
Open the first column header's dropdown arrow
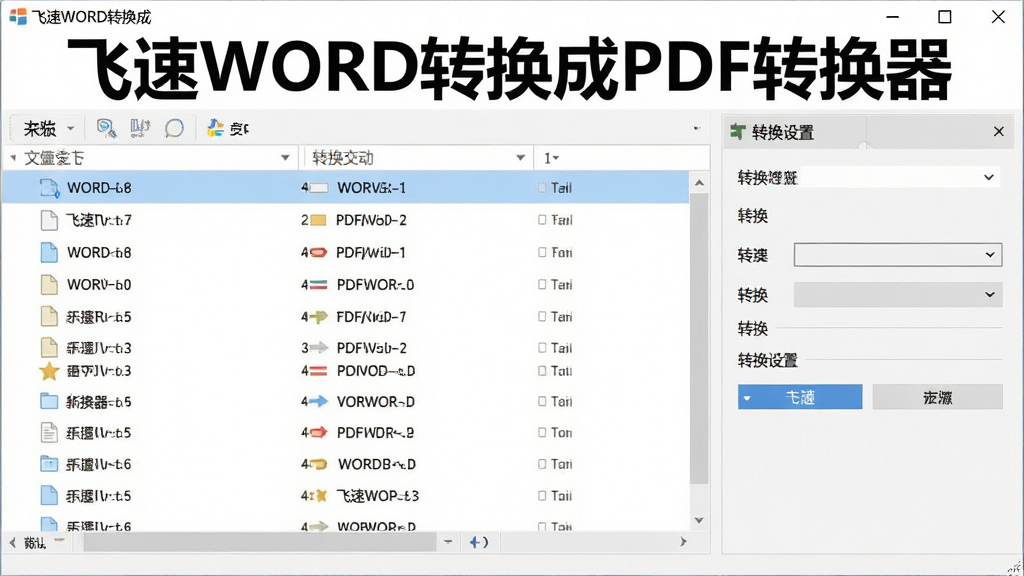pos(285,157)
